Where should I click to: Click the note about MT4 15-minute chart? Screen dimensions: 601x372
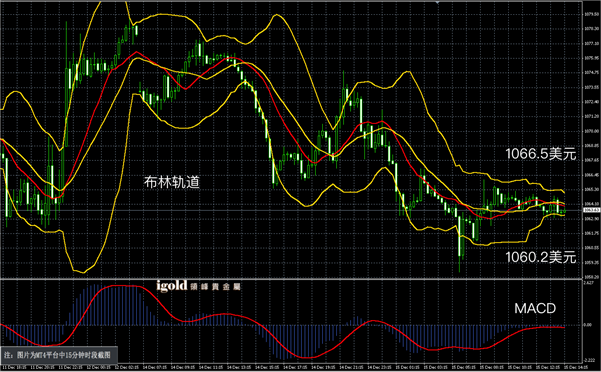(x=59, y=355)
